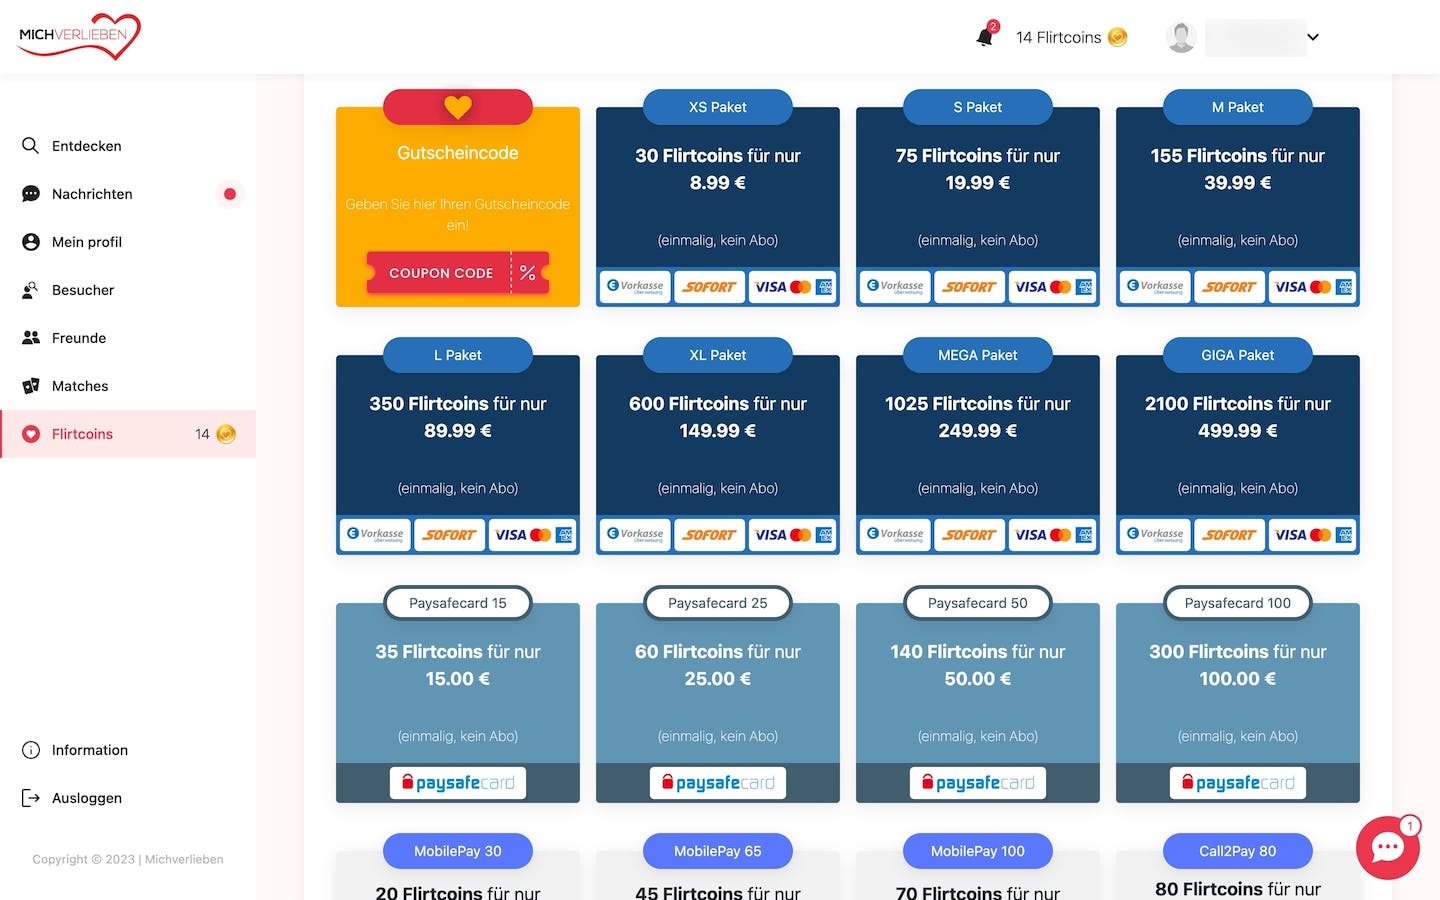Screen dimensions: 1440x900
Task: Open Mein profil page
Action: (x=128, y=242)
